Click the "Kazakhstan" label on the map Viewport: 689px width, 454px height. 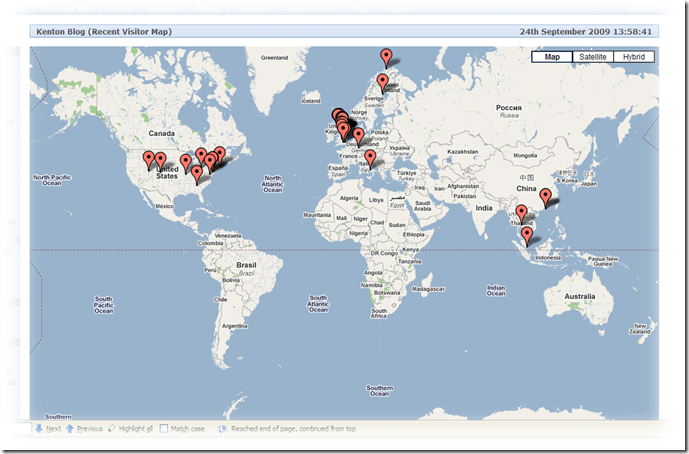point(463,152)
